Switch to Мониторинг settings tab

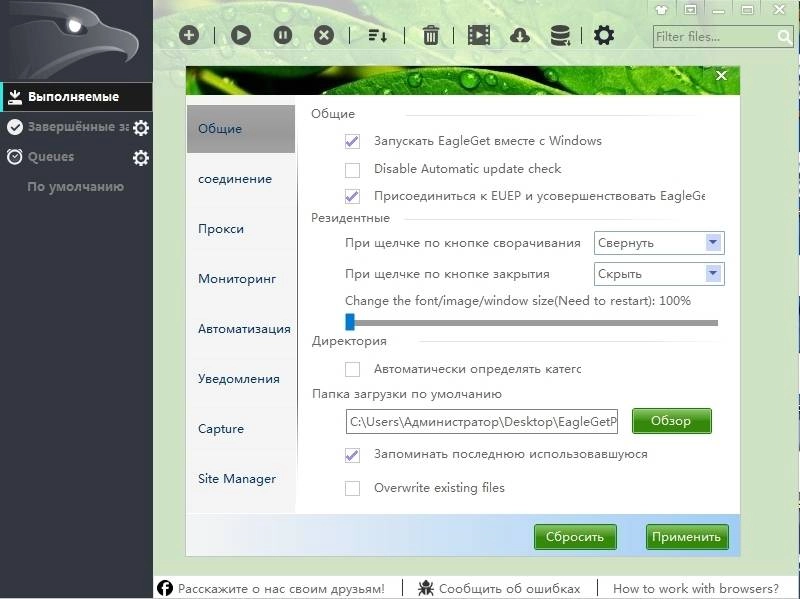click(237, 279)
